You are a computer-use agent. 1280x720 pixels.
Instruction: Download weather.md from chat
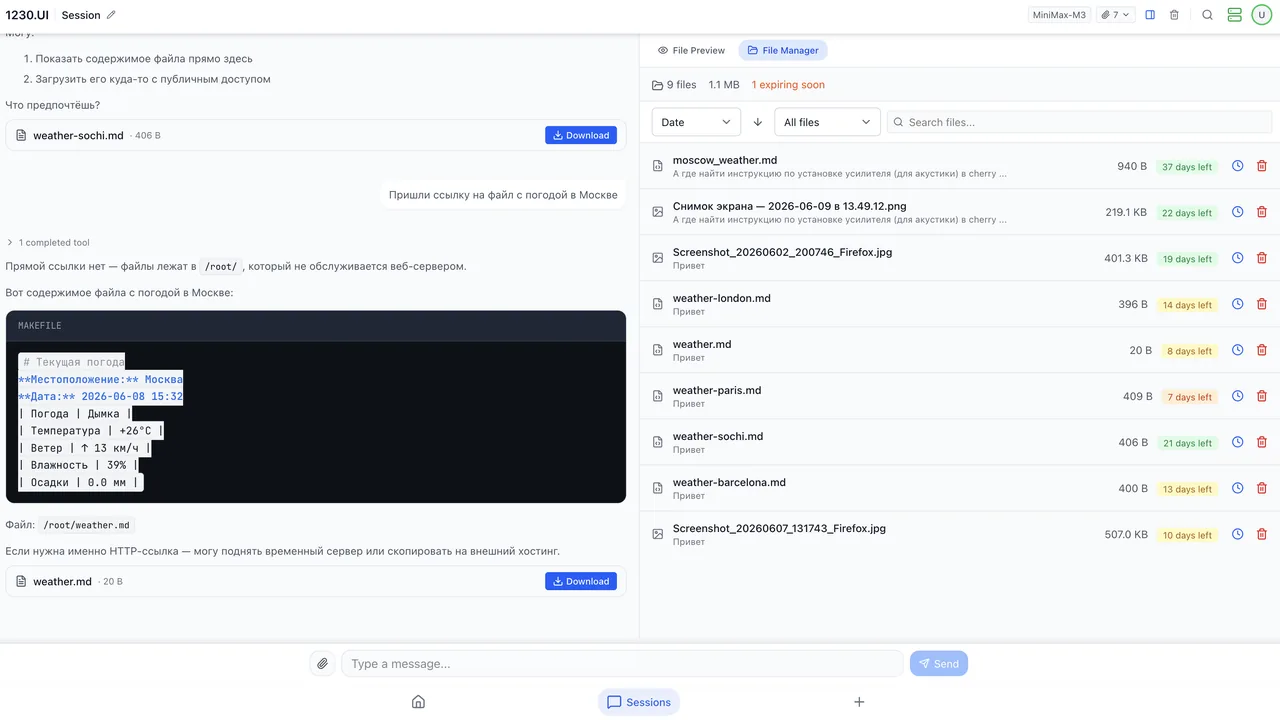pos(581,581)
